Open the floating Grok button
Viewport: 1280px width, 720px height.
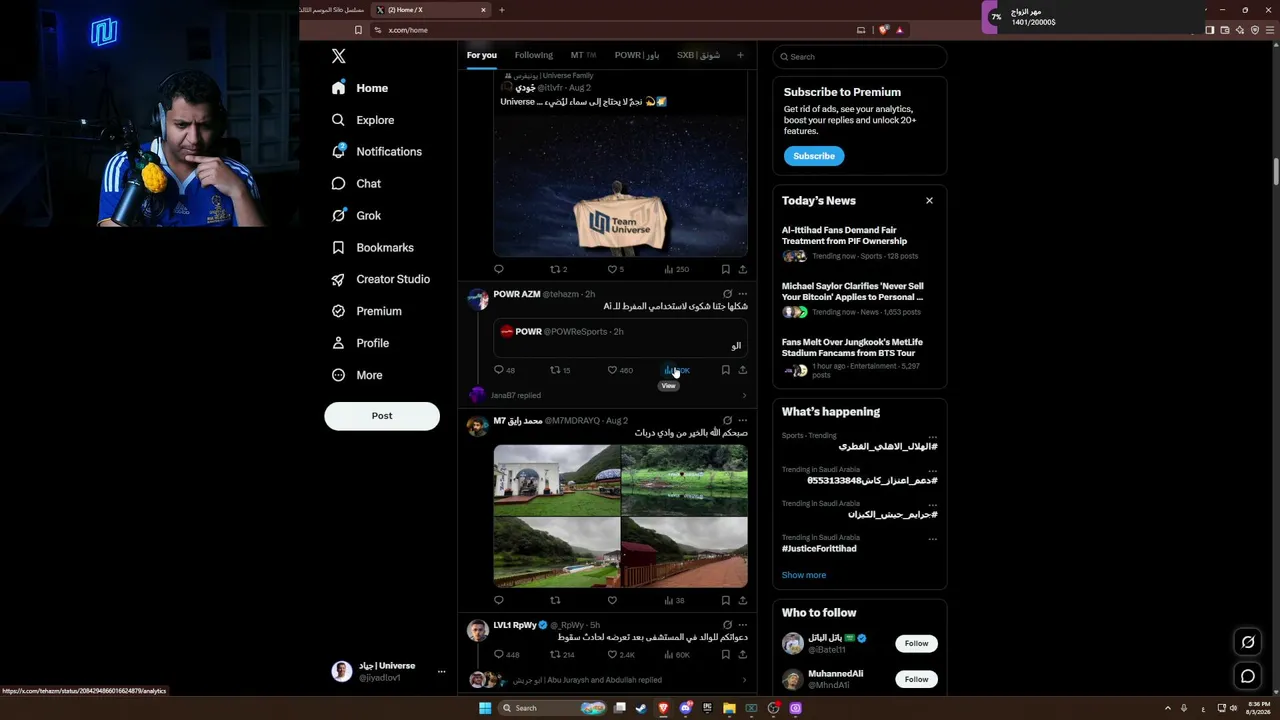[1248, 642]
